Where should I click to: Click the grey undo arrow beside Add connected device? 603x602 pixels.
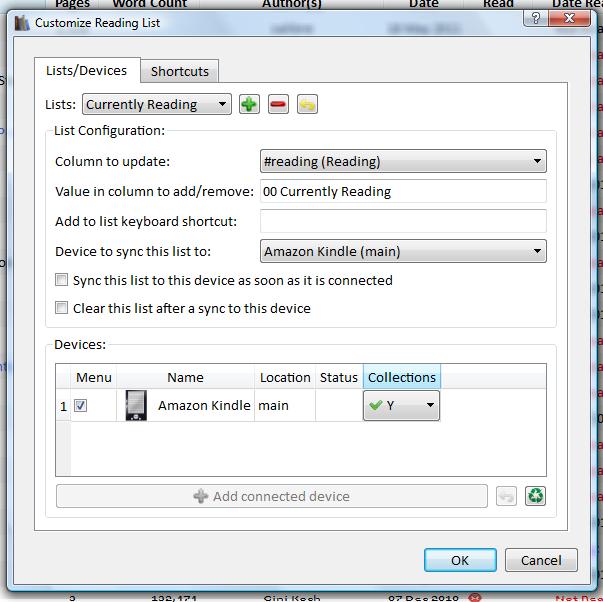point(506,495)
